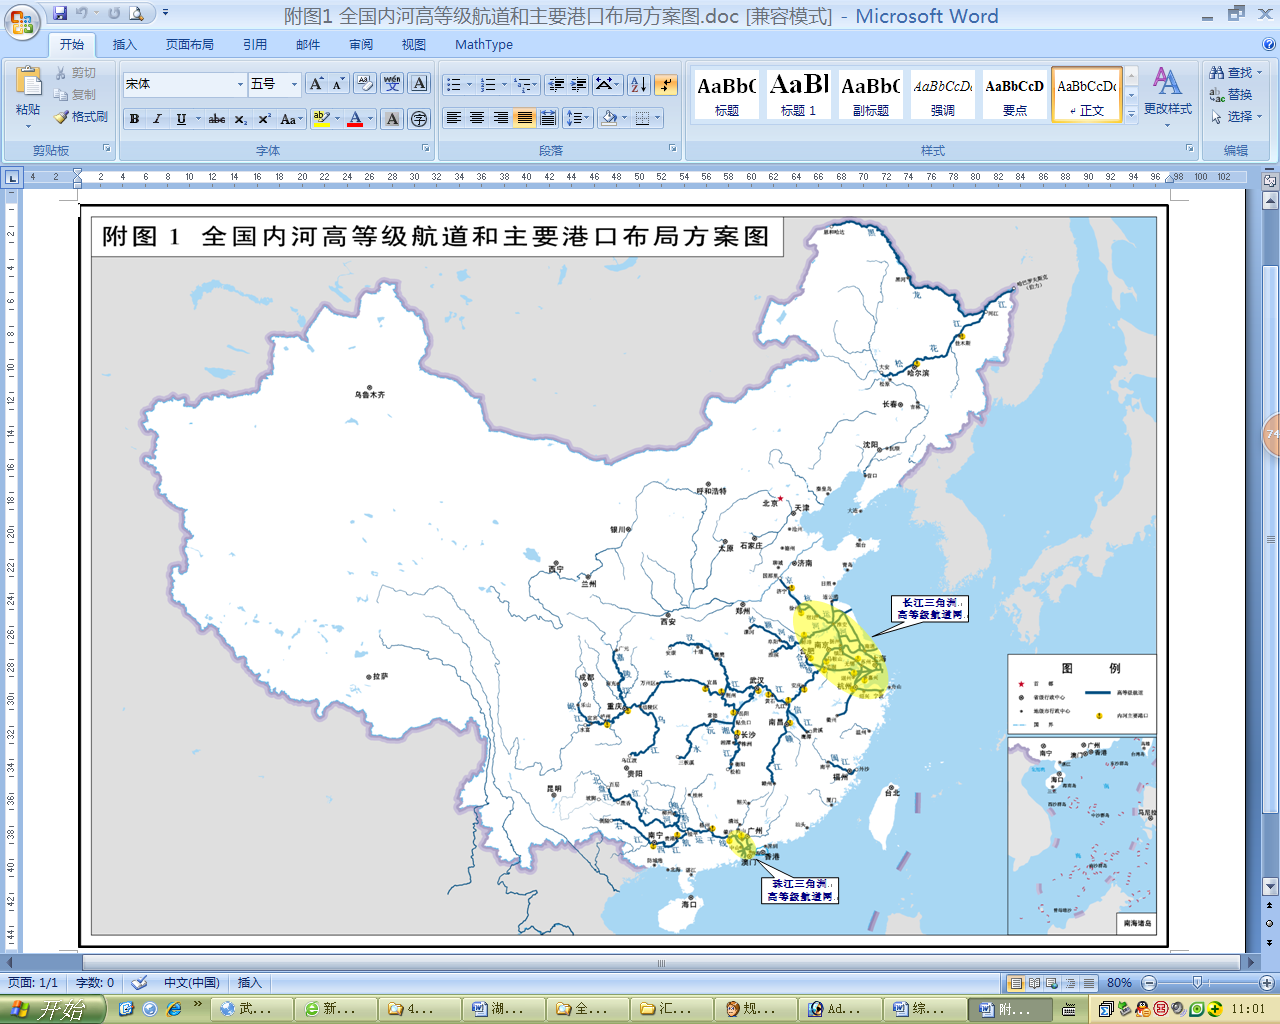Click the decrease indent button

point(556,85)
